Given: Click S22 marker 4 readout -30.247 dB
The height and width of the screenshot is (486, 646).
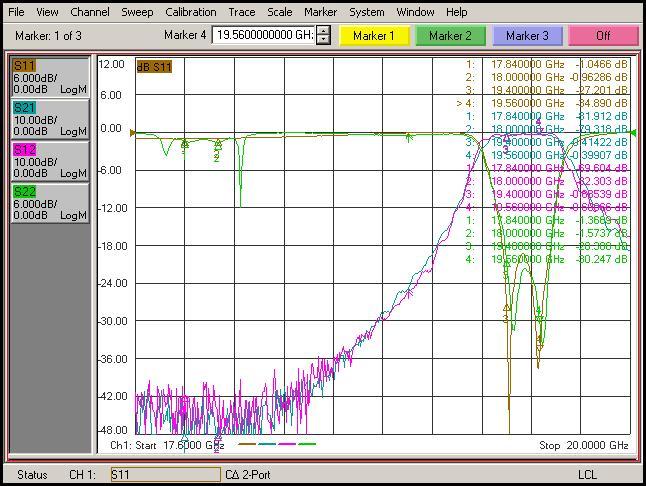Looking at the screenshot, I should coord(602,259).
